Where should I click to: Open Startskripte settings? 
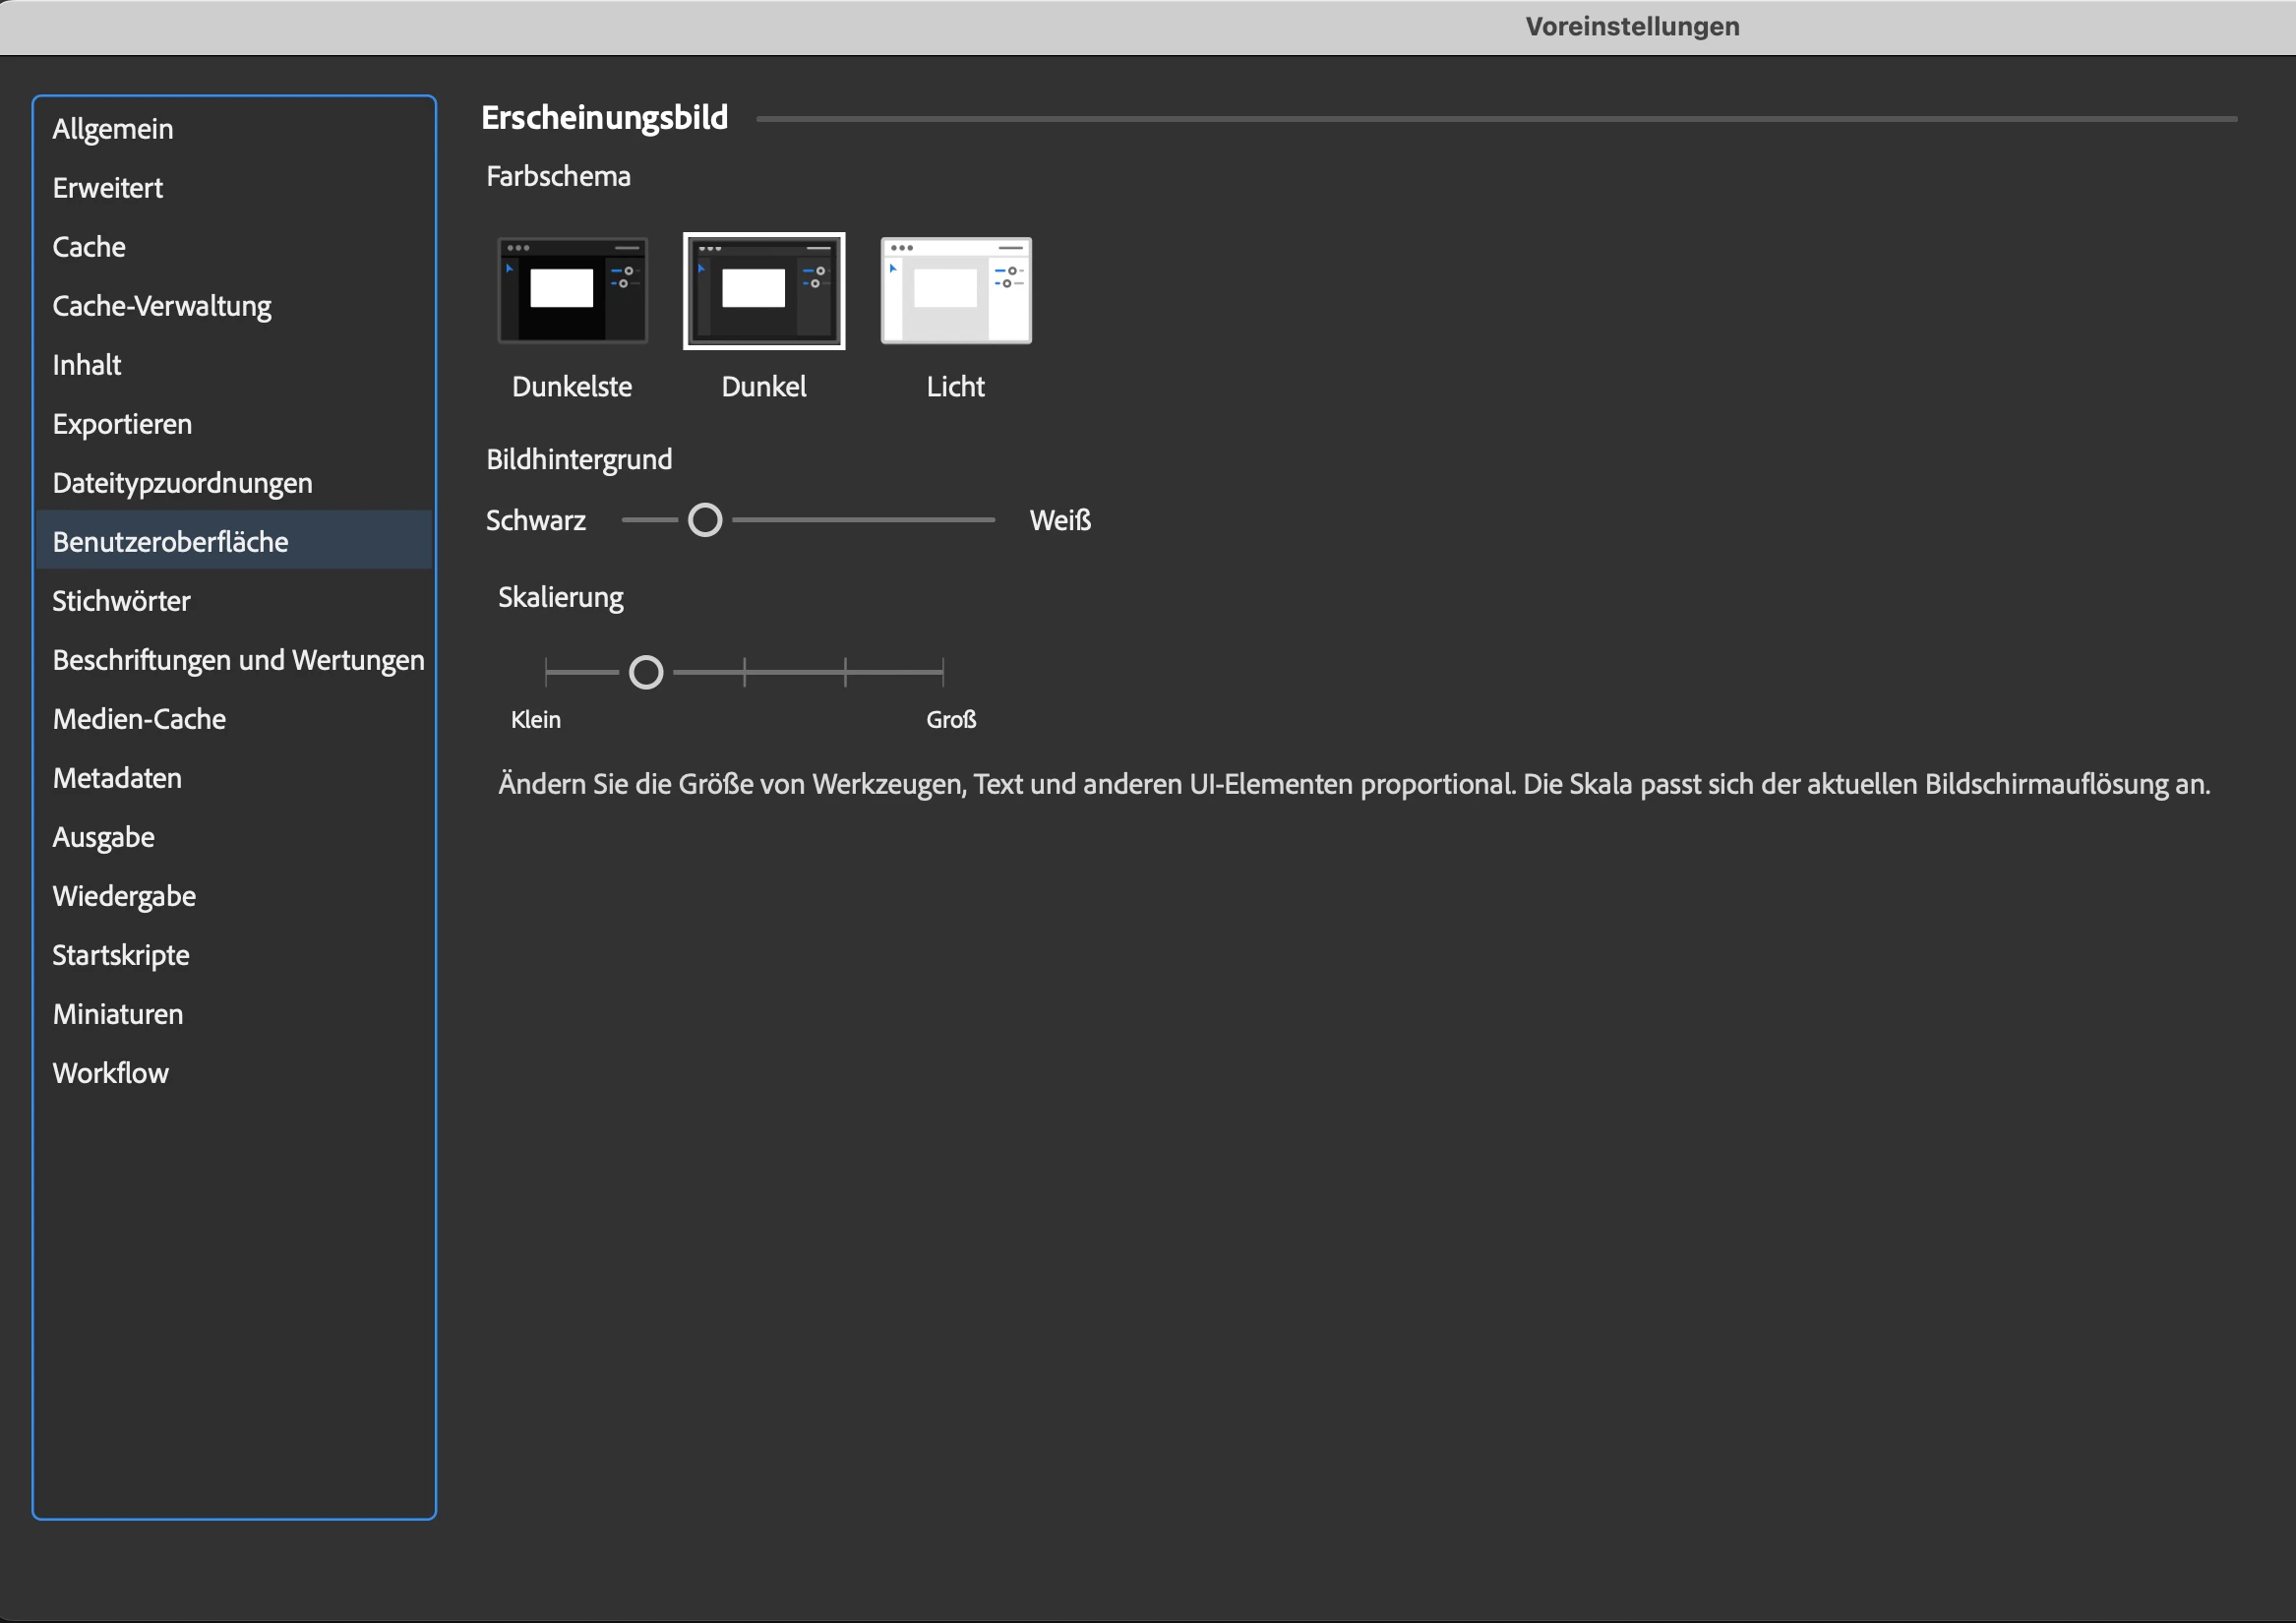point(121,955)
